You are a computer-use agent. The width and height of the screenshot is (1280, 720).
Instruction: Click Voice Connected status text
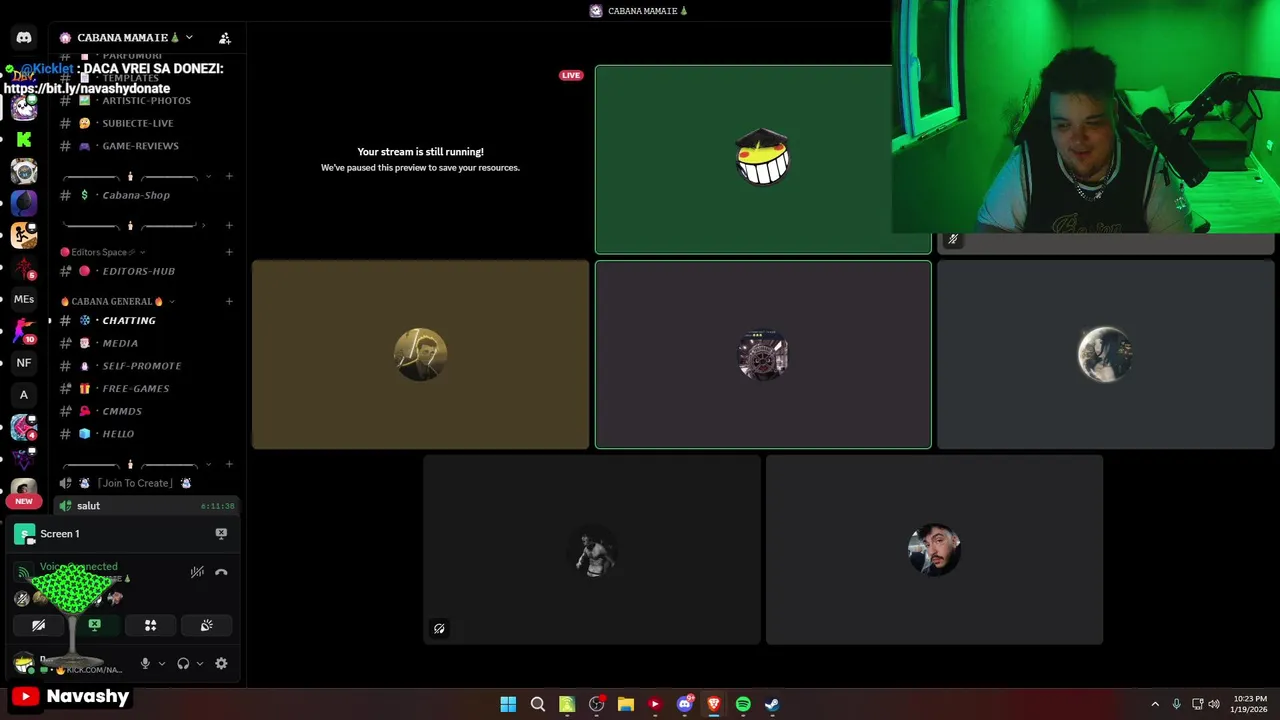[x=78, y=567]
